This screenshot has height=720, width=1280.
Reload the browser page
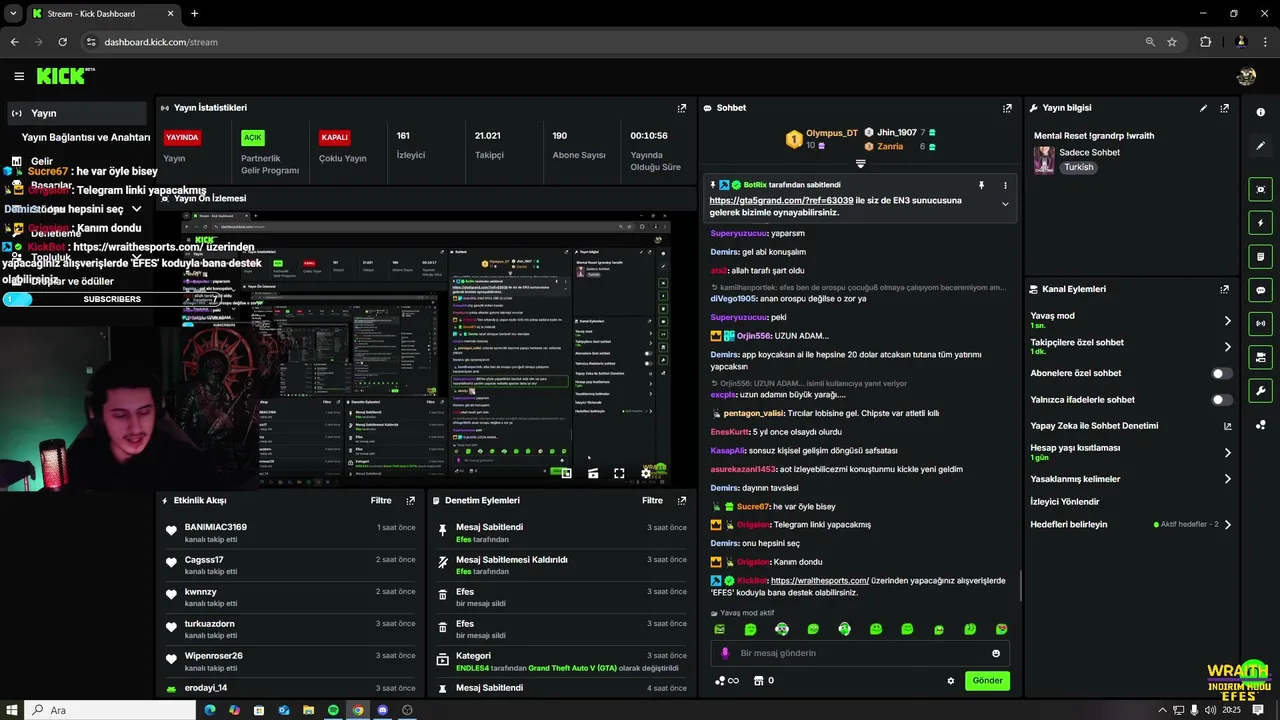62,42
